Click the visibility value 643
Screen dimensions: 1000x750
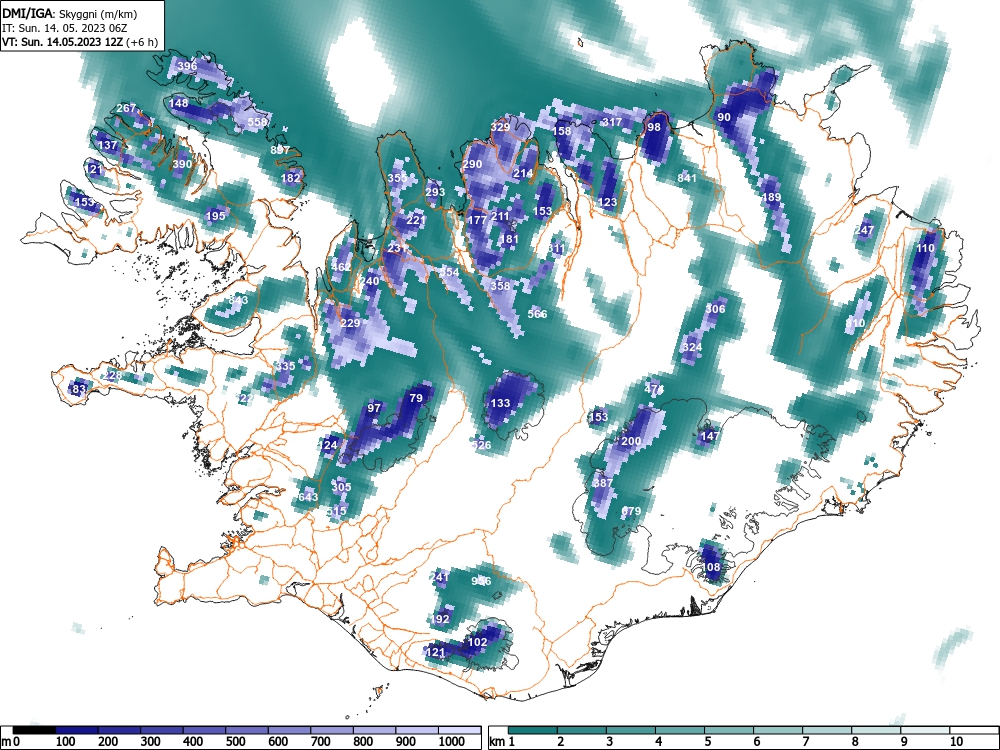point(308,497)
